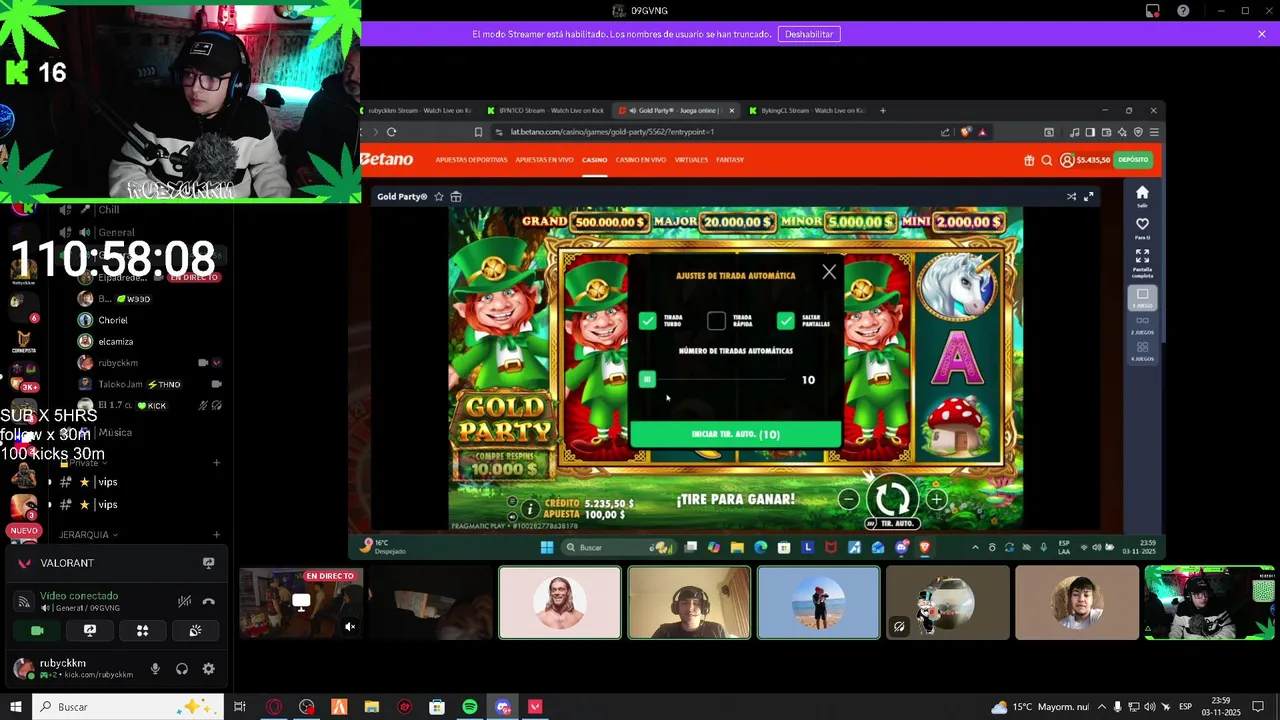
Task: Collapse the JERARQUIA category
Action: (89, 535)
